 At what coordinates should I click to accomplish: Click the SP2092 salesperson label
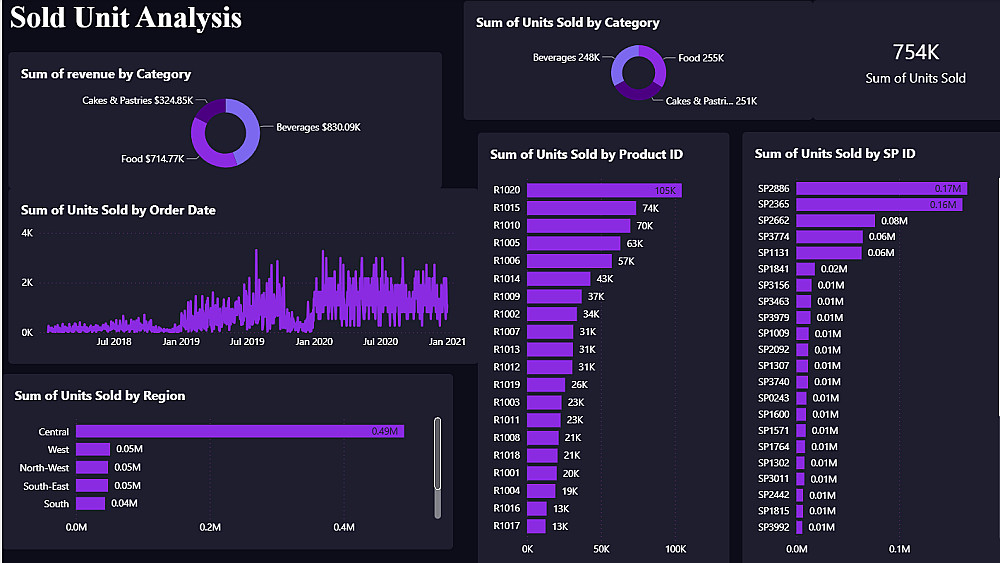(x=774, y=349)
